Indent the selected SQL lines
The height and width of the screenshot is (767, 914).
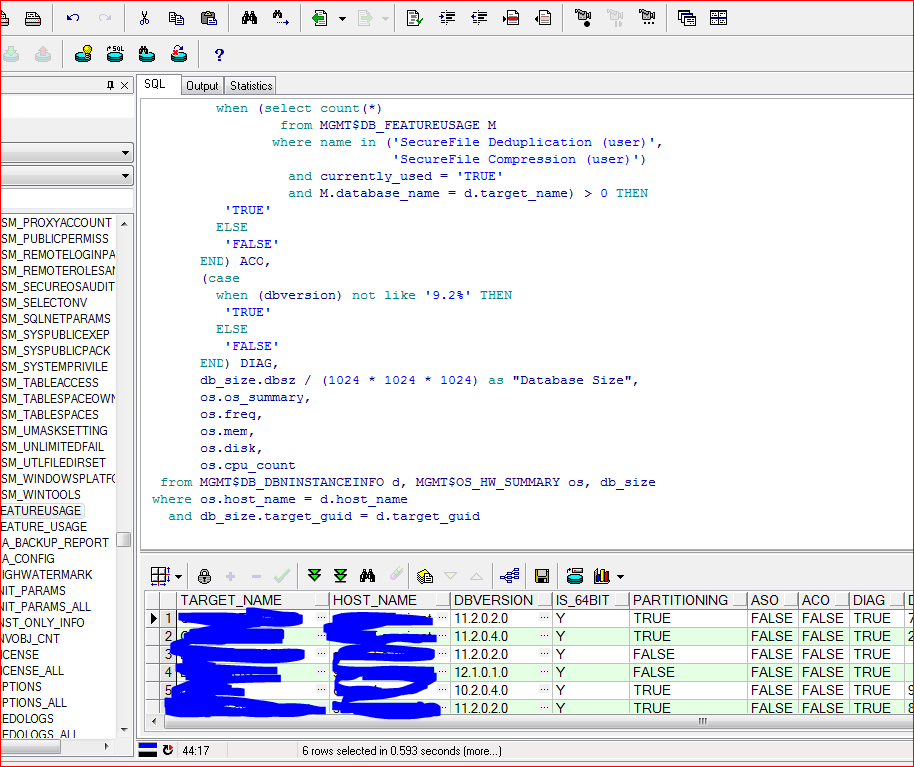pos(447,17)
